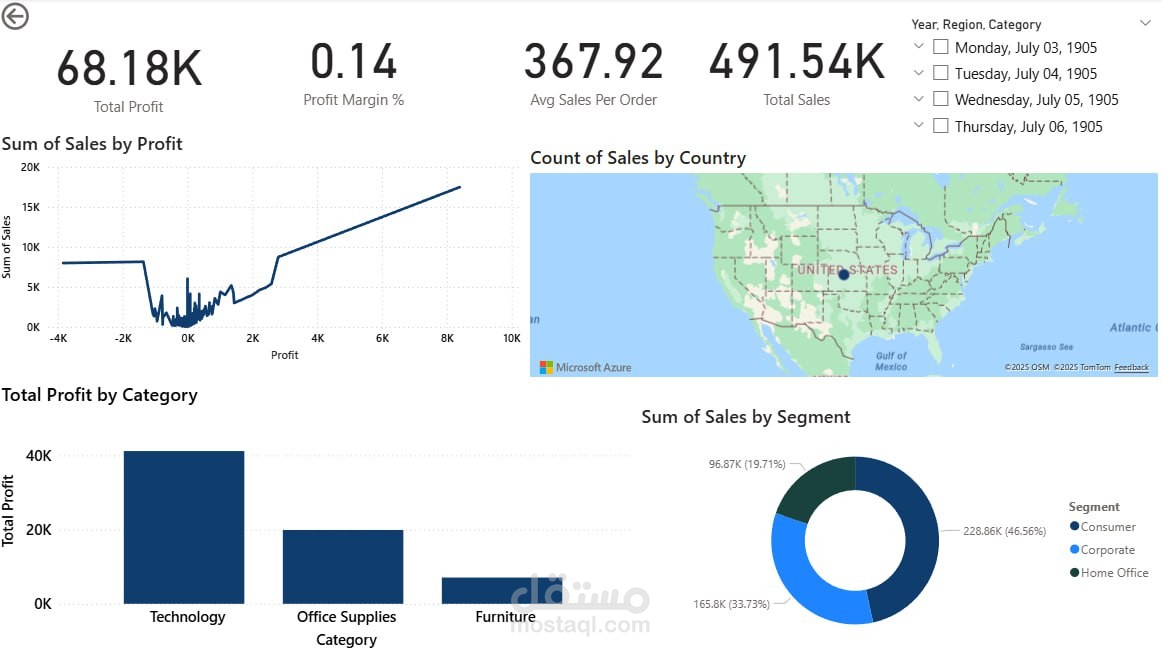The height and width of the screenshot is (650, 1162).
Task: Check the Thursday, July 06, 1905 checkbox
Action: coord(940,125)
